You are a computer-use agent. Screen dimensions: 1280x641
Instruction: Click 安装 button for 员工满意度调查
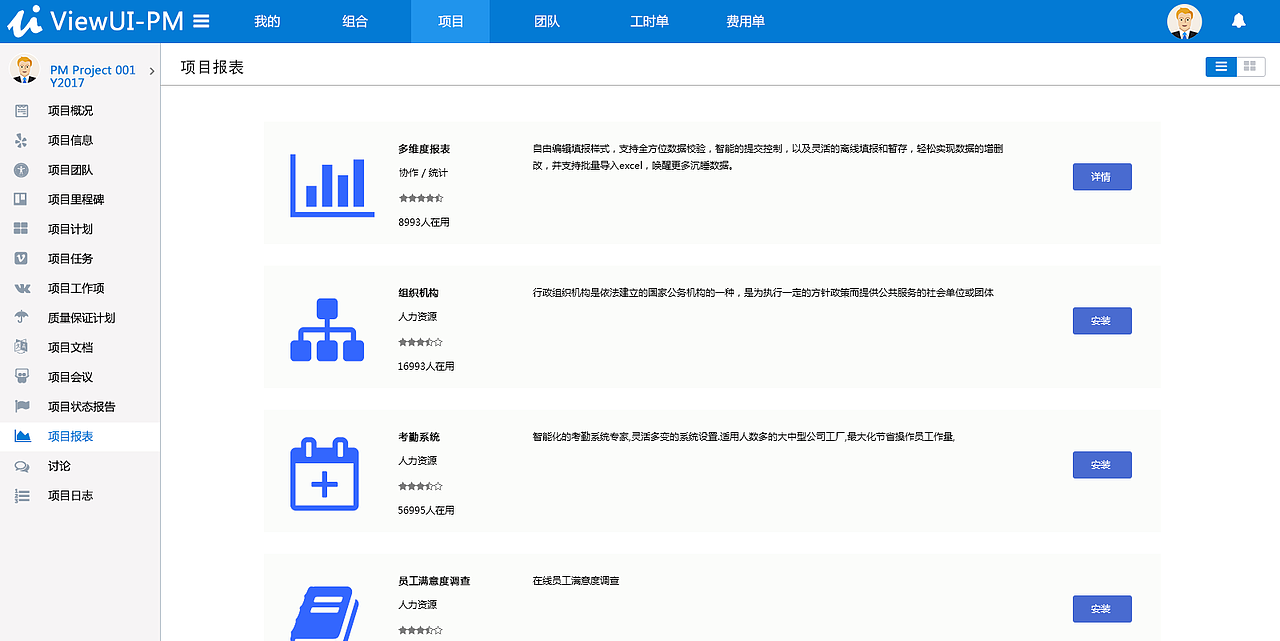pos(1102,609)
